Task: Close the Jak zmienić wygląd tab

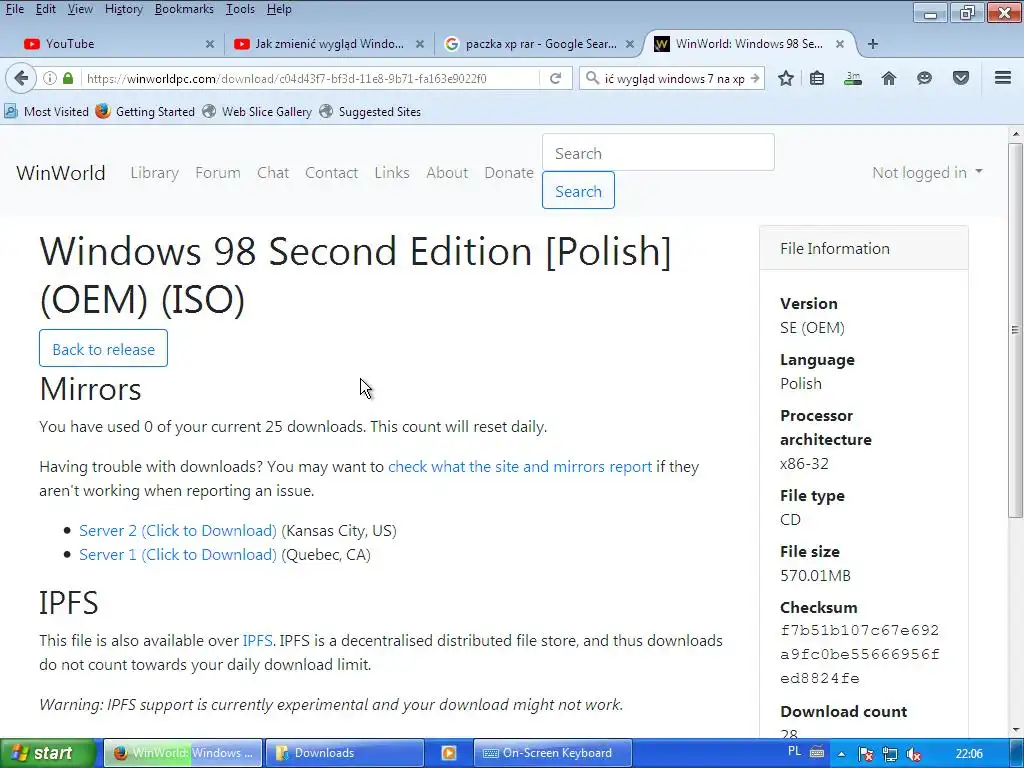Action: [x=420, y=44]
